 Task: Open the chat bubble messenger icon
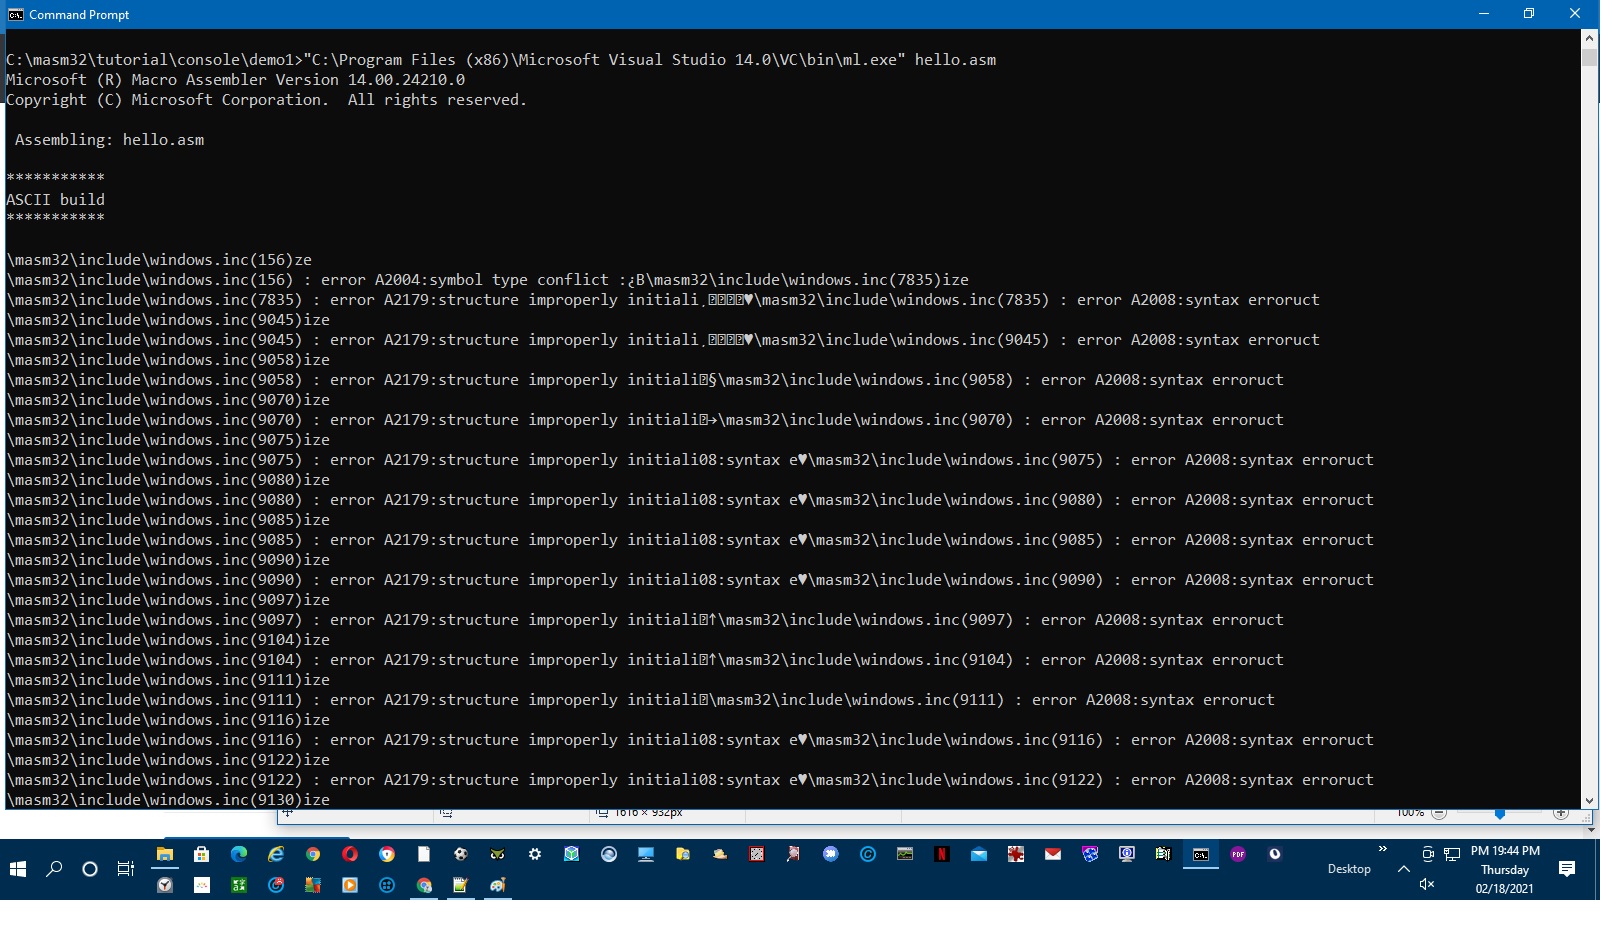pyautogui.click(x=831, y=854)
